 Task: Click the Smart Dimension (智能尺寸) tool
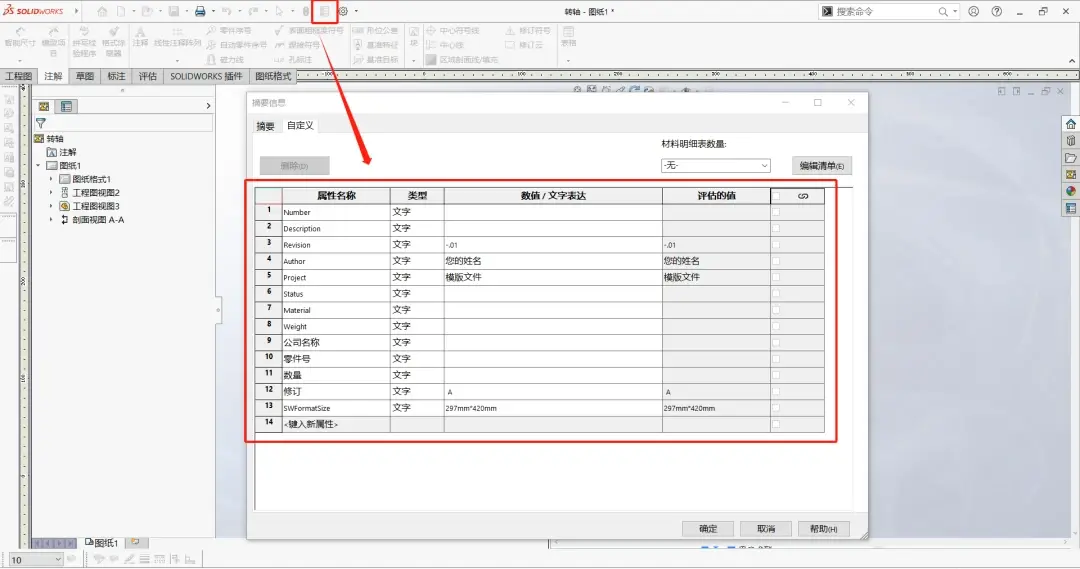[x=19, y=37]
